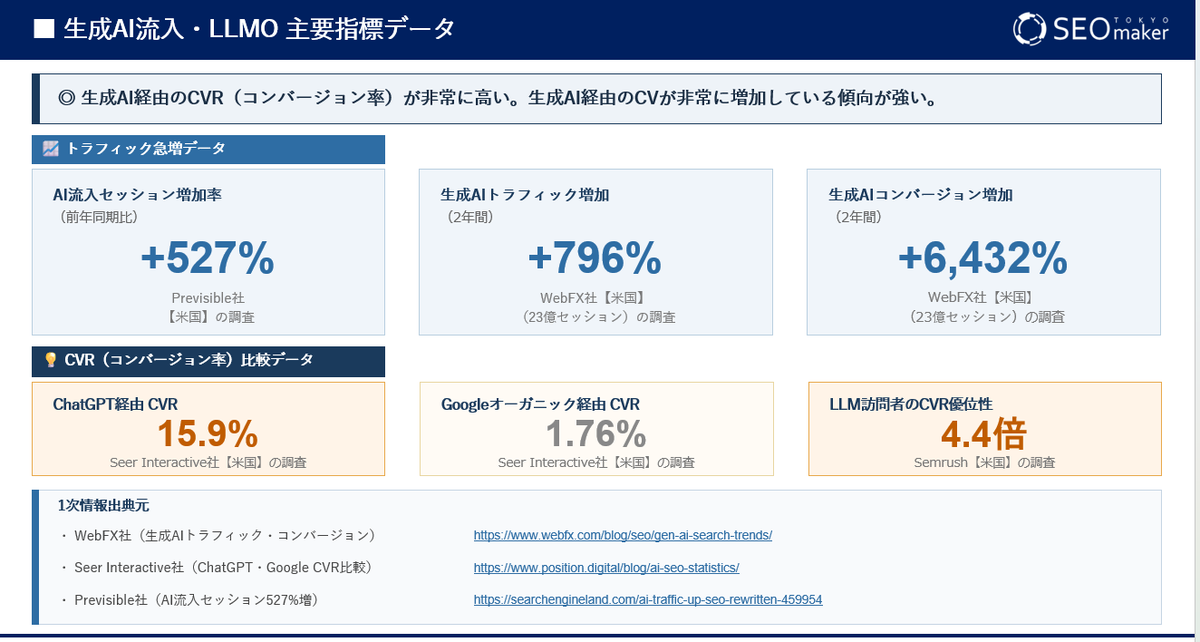Click Seer Interactive caption under 15.9%
1200x642 pixels.
click(208, 463)
